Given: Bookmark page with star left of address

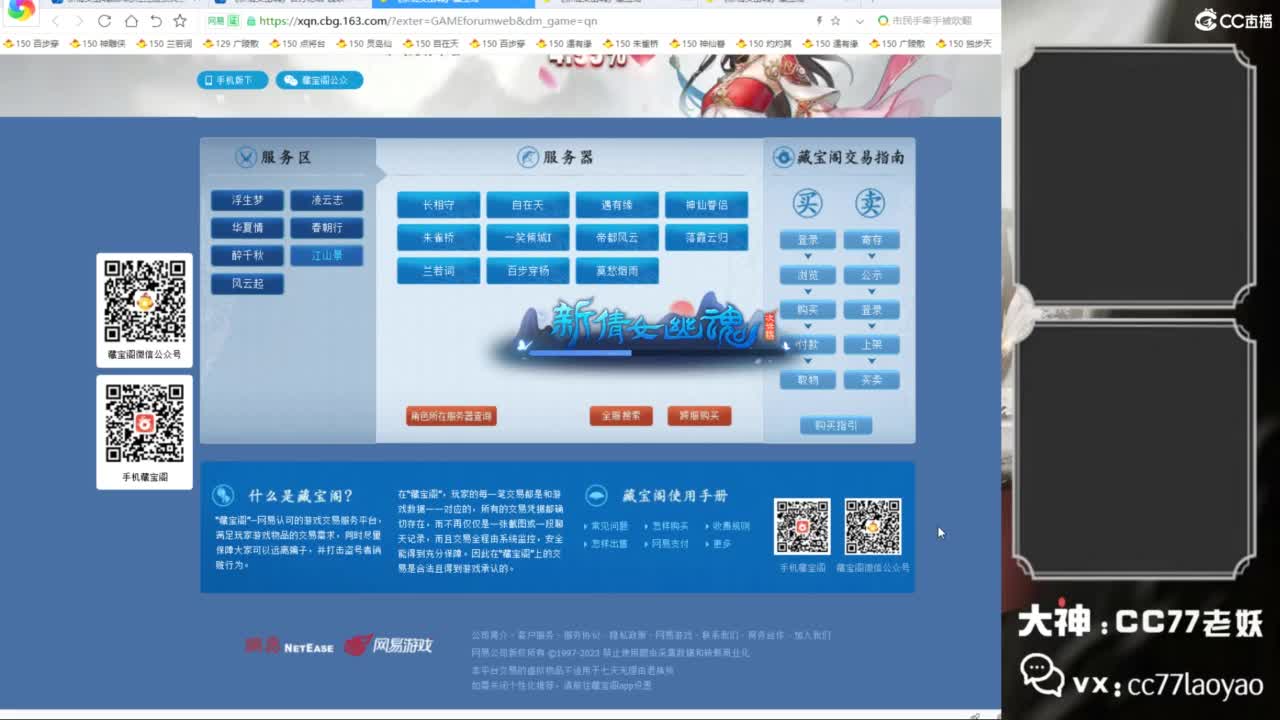Looking at the screenshot, I should click(180, 21).
